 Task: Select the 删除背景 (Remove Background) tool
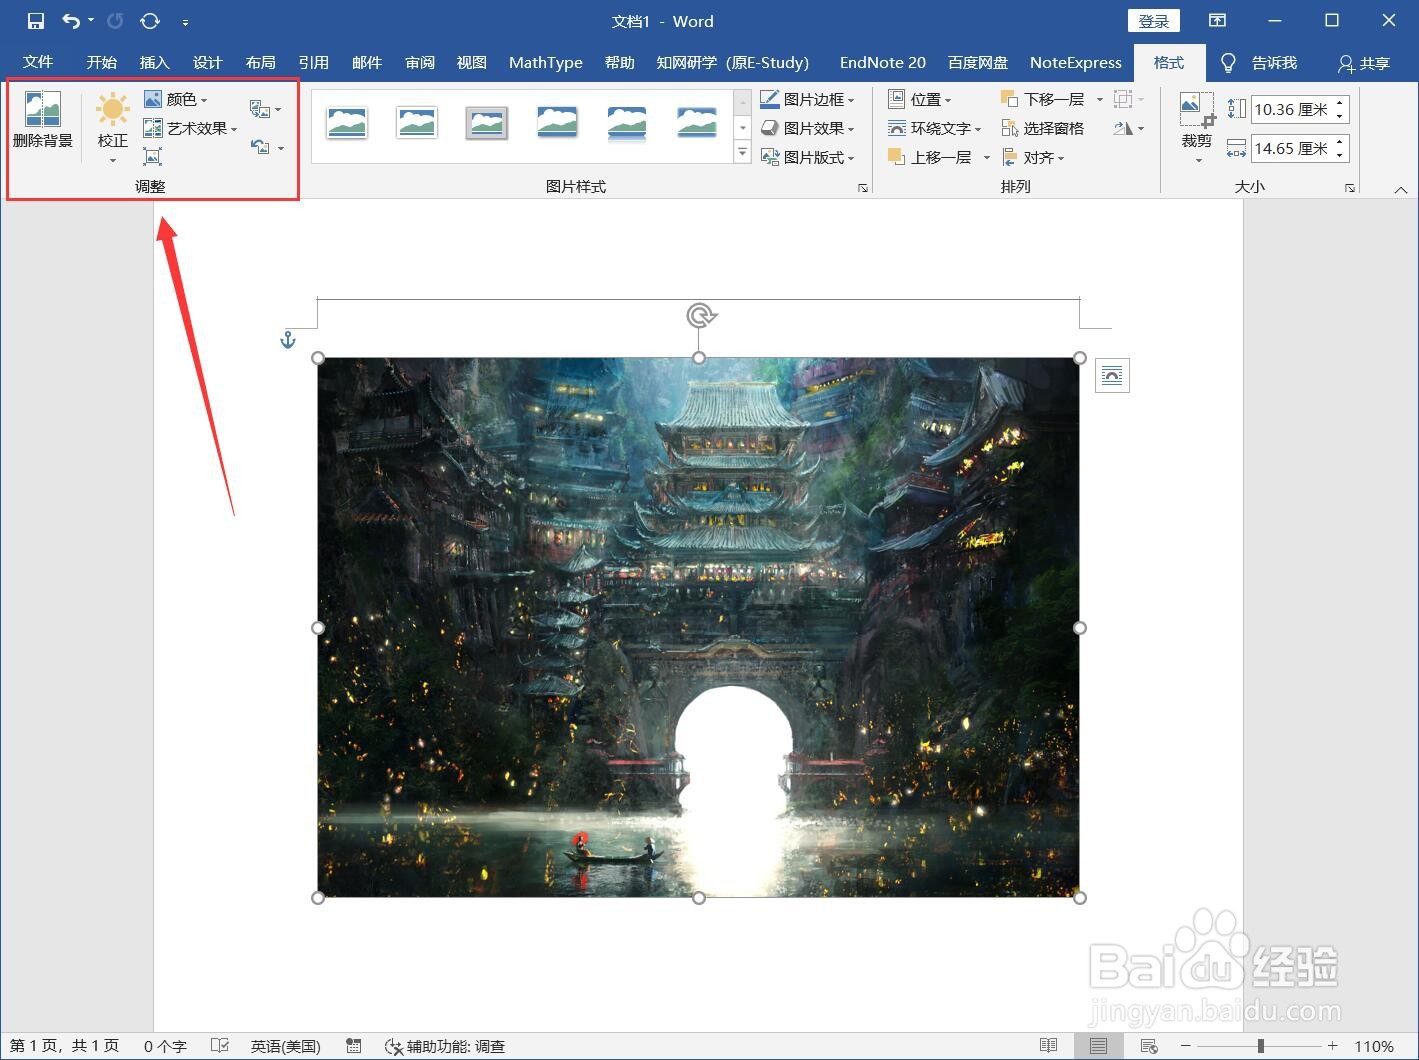click(x=41, y=122)
